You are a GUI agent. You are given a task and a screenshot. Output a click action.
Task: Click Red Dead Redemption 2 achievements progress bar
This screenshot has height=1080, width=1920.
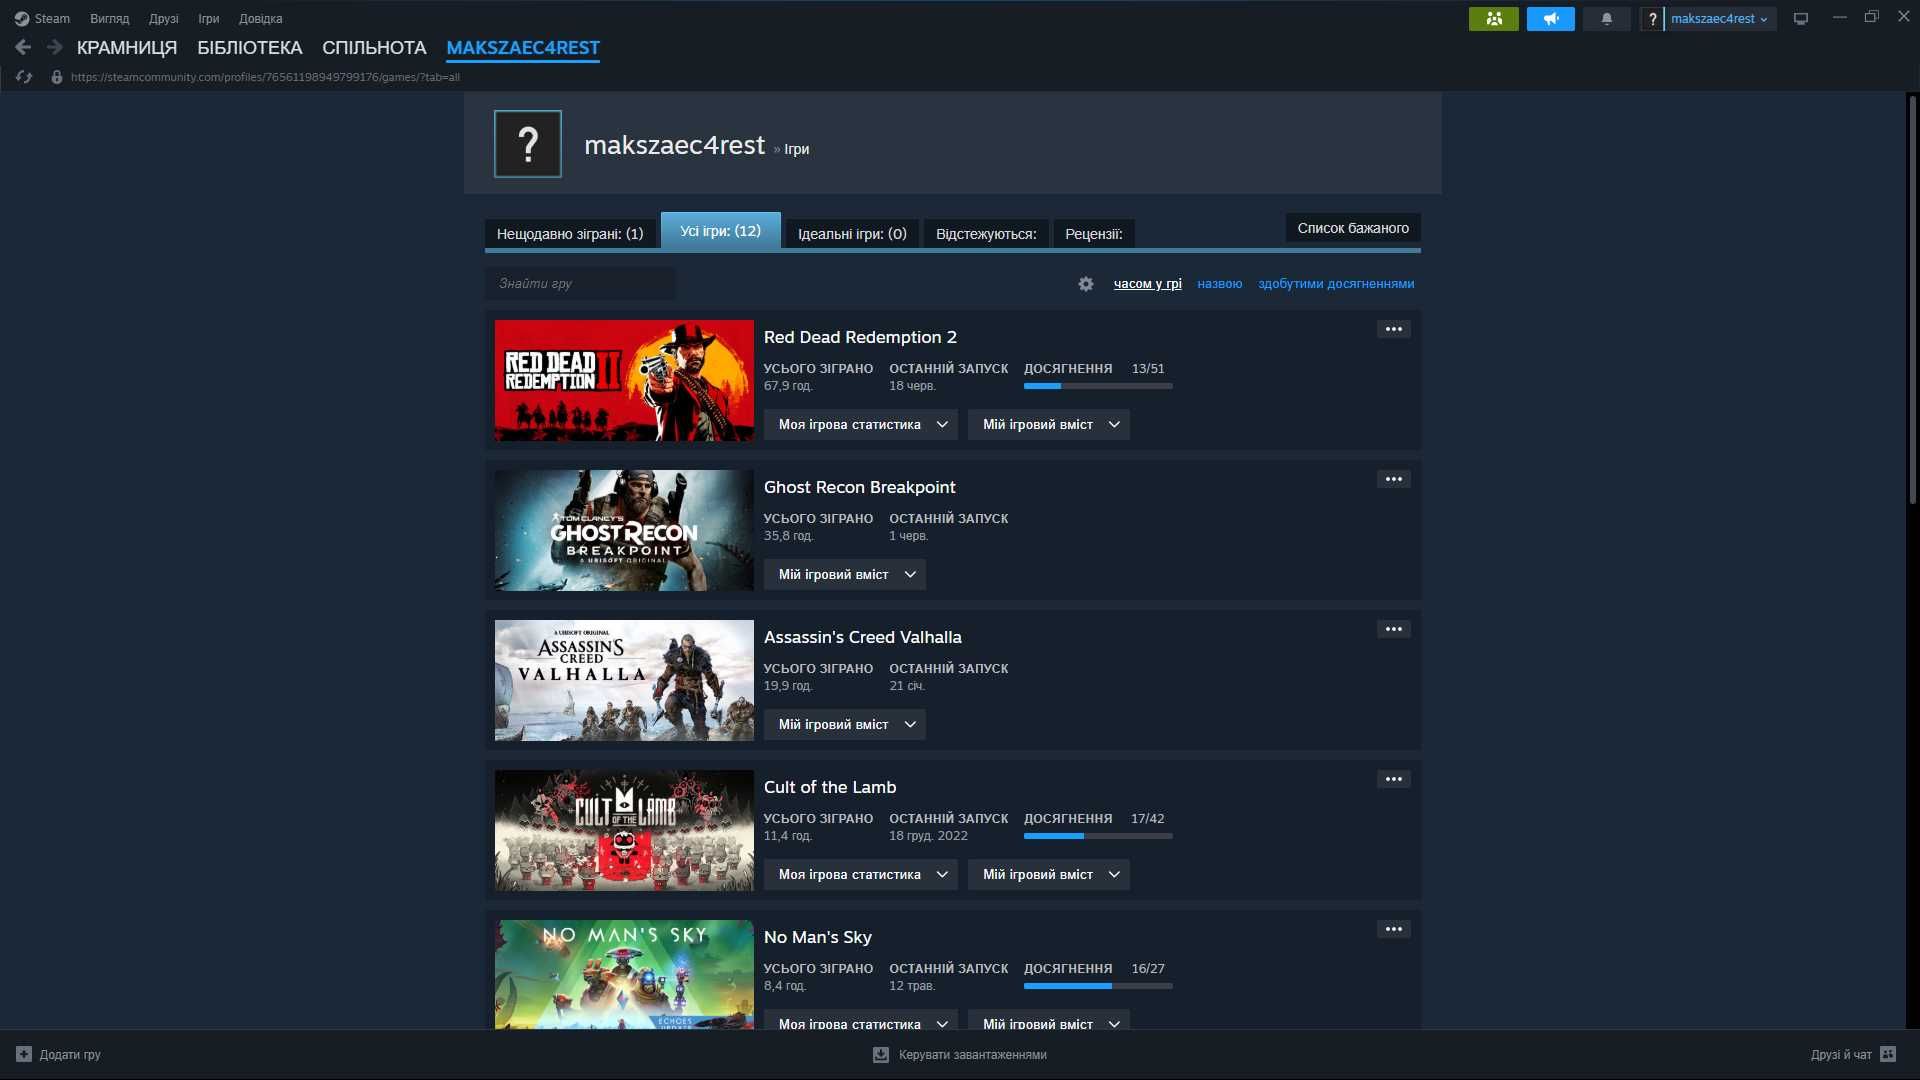1098,386
